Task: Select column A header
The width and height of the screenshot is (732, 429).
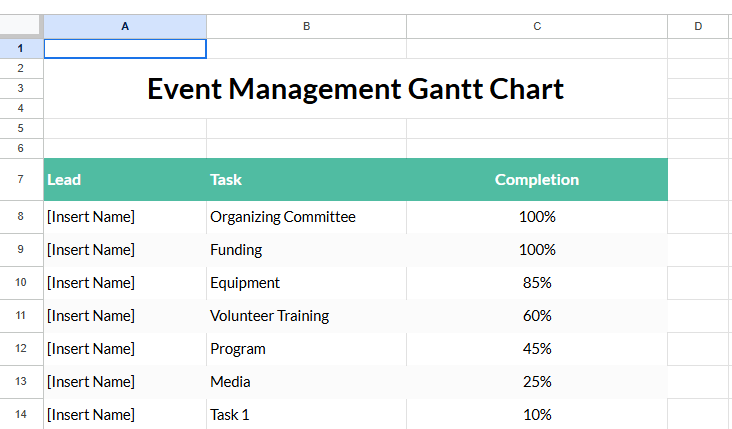Action: point(125,26)
